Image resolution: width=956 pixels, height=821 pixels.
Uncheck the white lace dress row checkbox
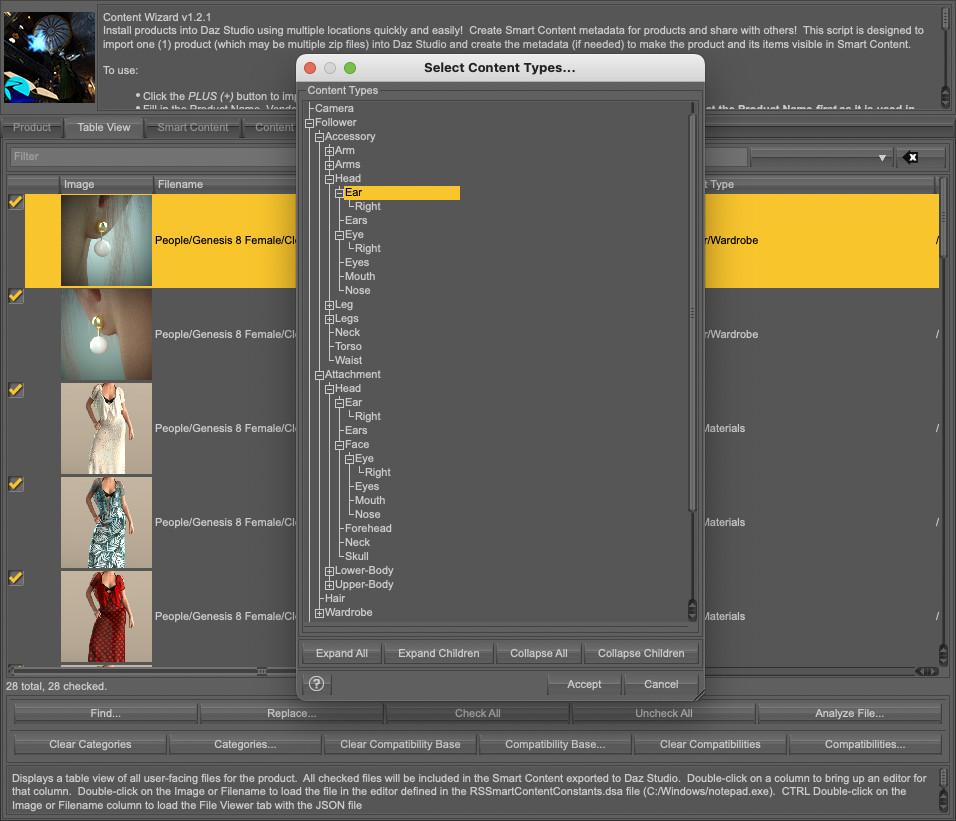16,390
